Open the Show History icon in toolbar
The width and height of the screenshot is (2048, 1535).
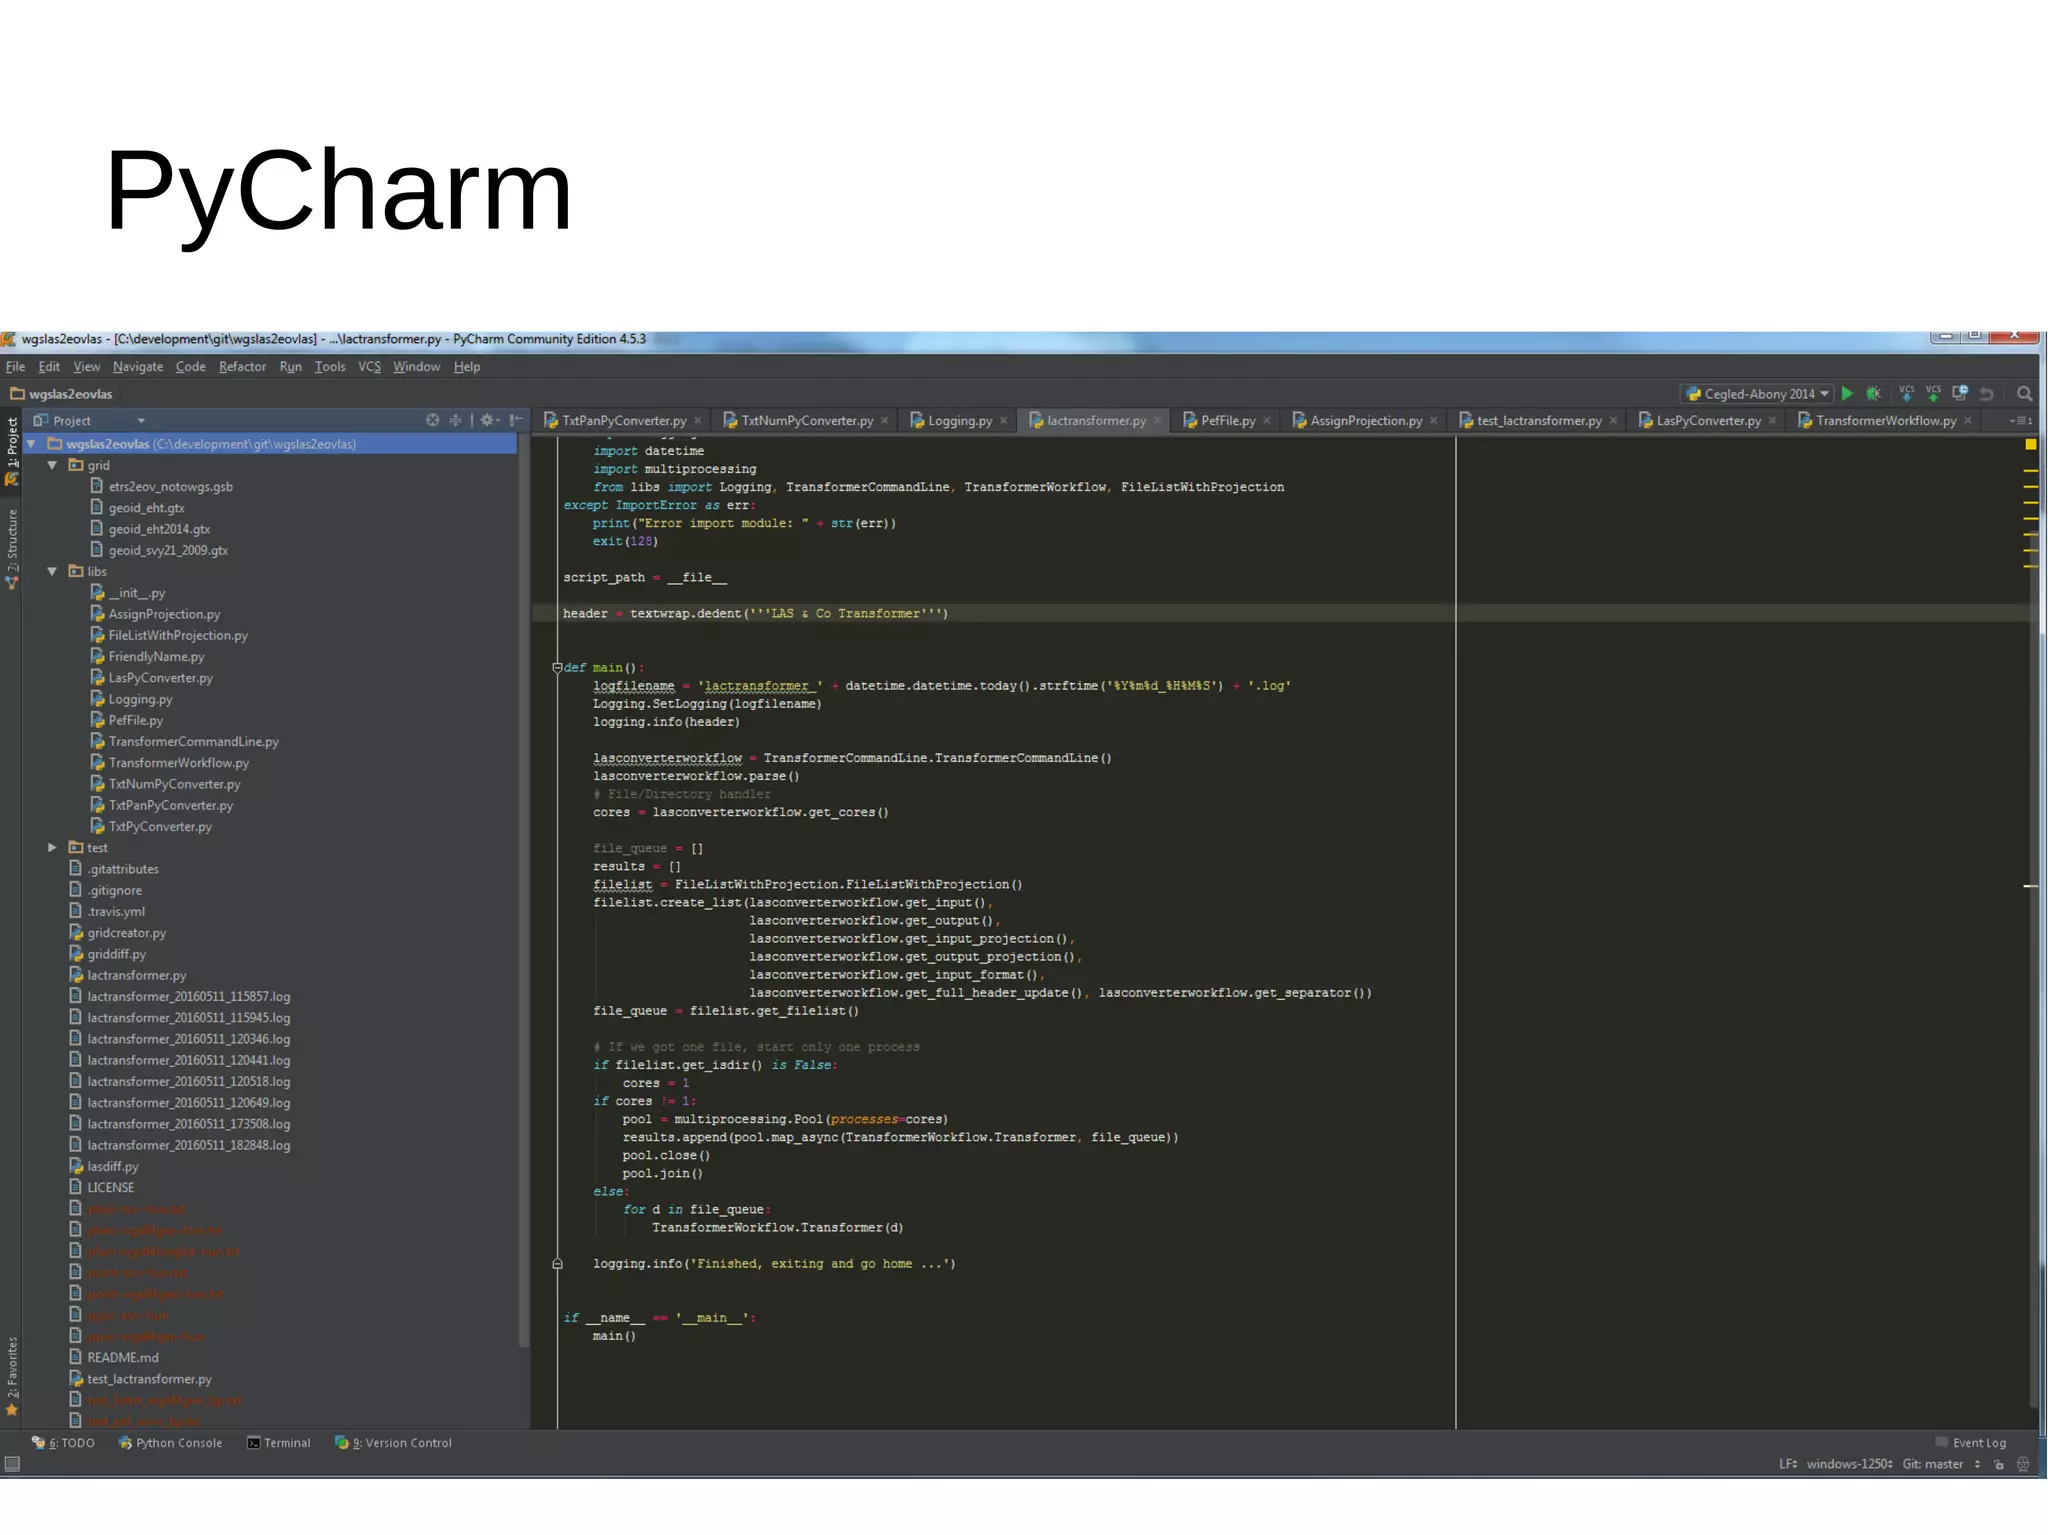[1960, 393]
